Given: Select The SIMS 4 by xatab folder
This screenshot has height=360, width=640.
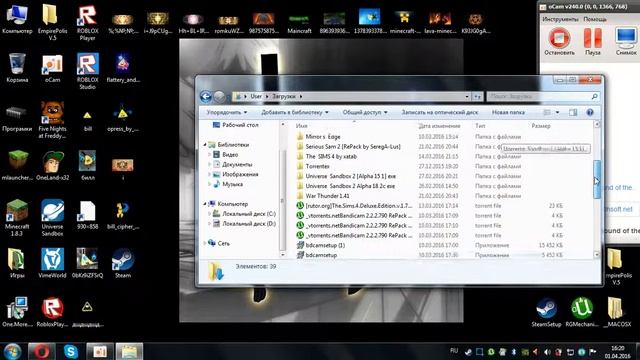Looking at the screenshot, I should [x=327, y=156].
